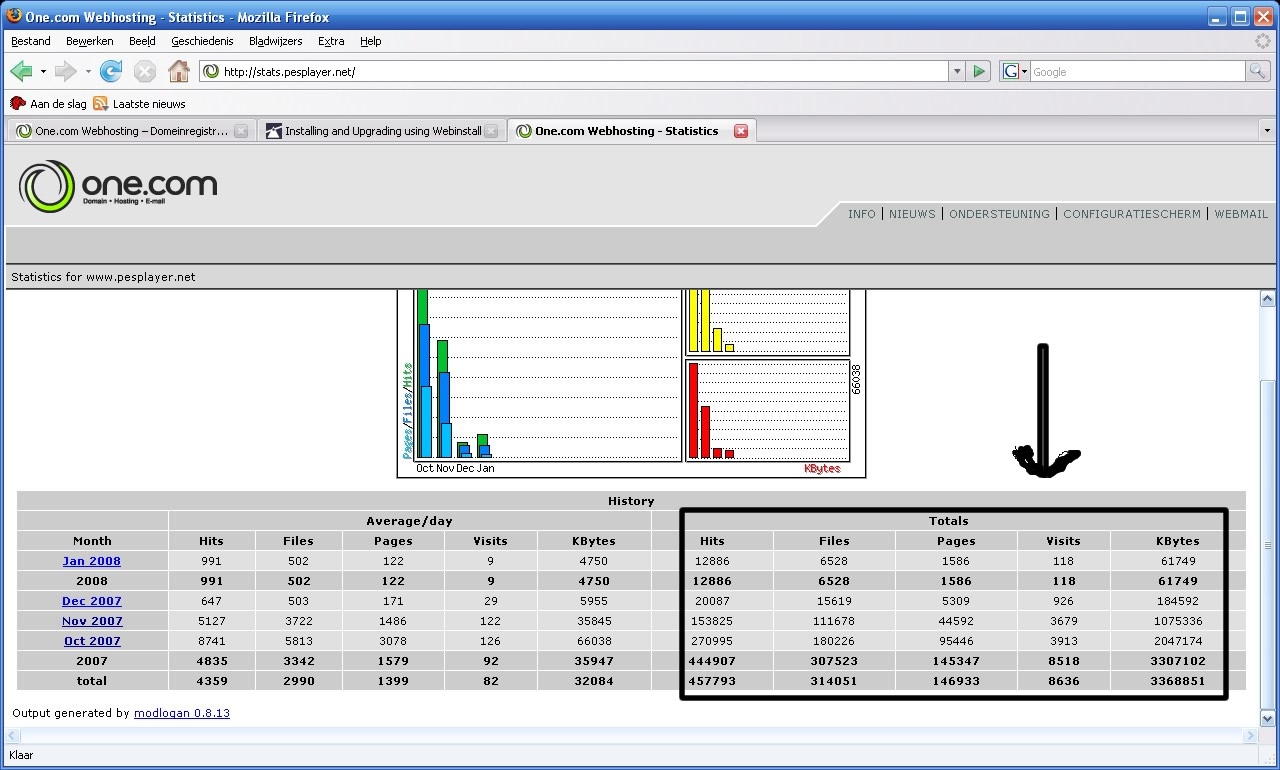The height and width of the screenshot is (770, 1280).
Task: Maximize the Firefox window
Action: [x=1240, y=16]
